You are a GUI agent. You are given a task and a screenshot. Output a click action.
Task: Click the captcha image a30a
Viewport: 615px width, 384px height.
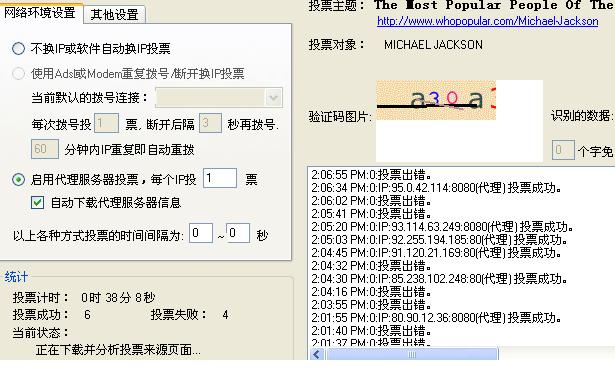pyautogui.click(x=436, y=100)
